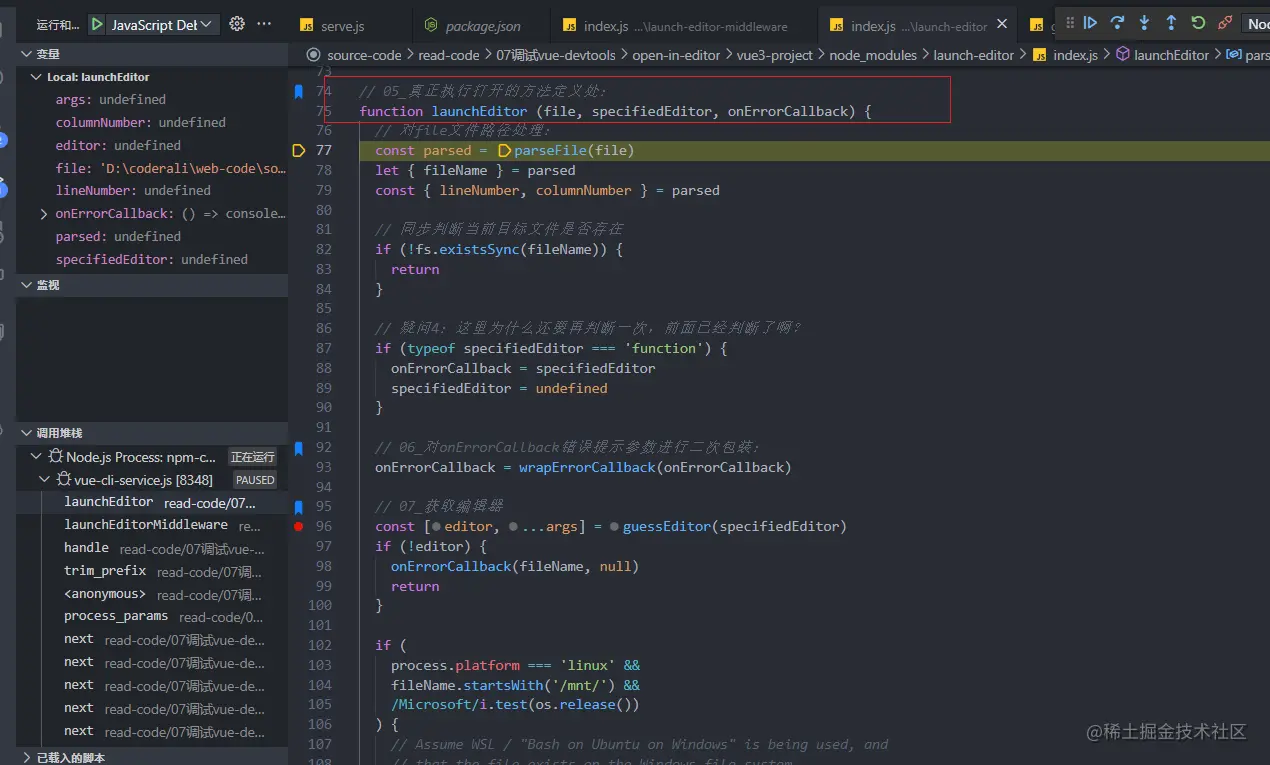Image resolution: width=1270 pixels, height=765 pixels.
Task: Click the specifiedEditor: undefined variable
Action: click(152, 260)
